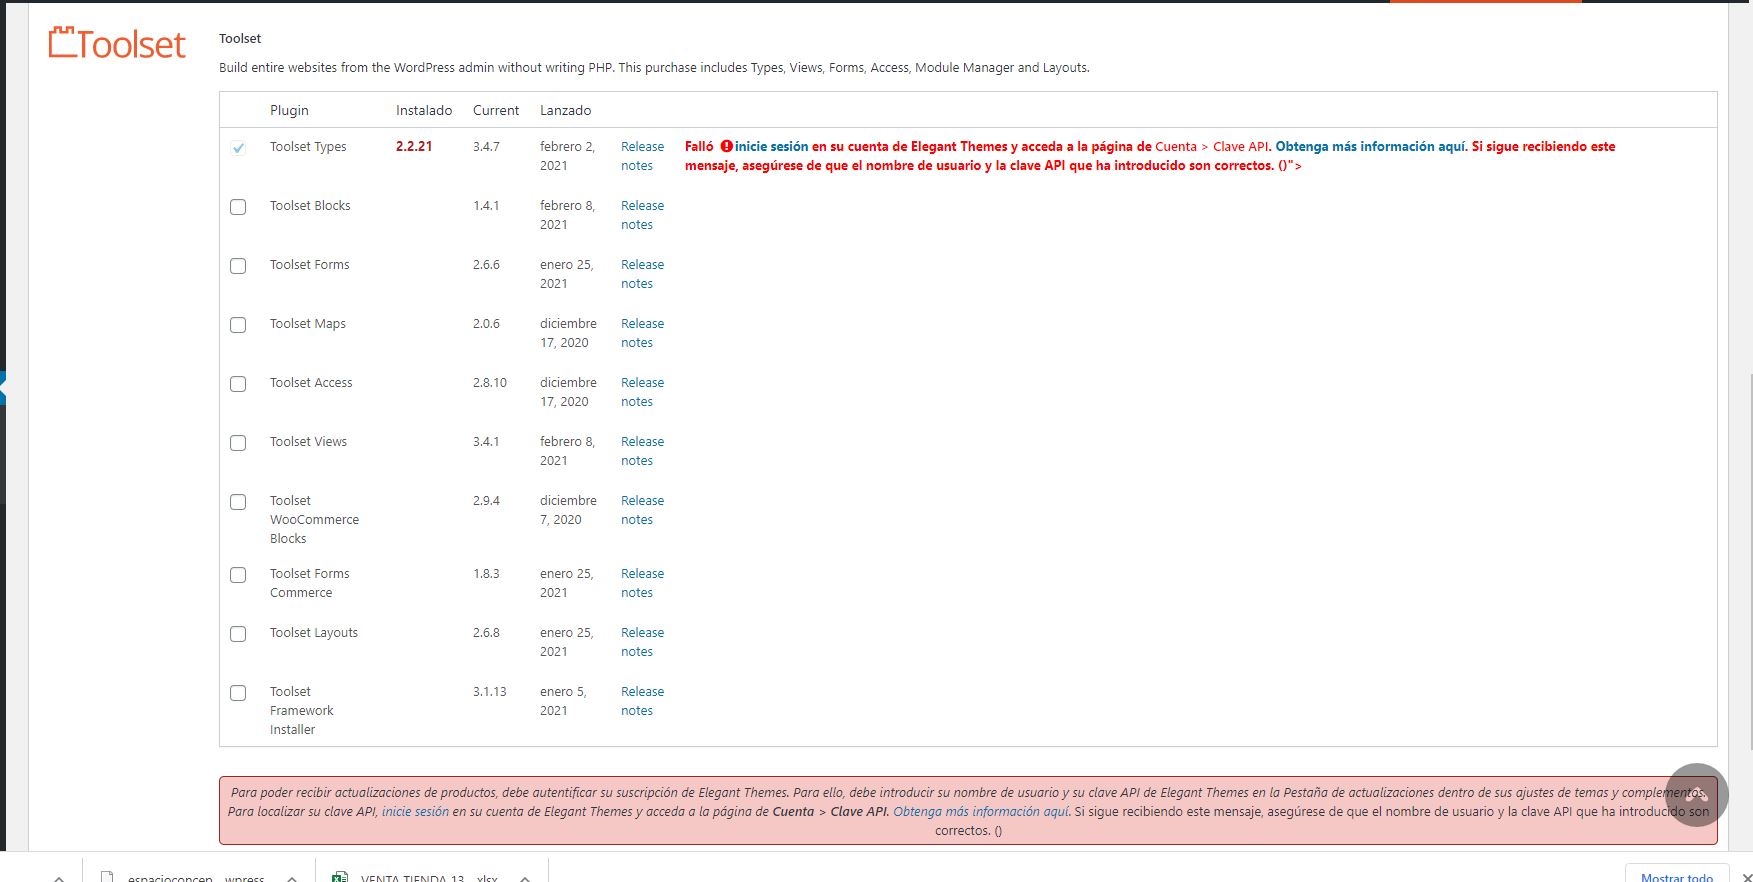Select the Toolset Access checkbox

click(238, 384)
